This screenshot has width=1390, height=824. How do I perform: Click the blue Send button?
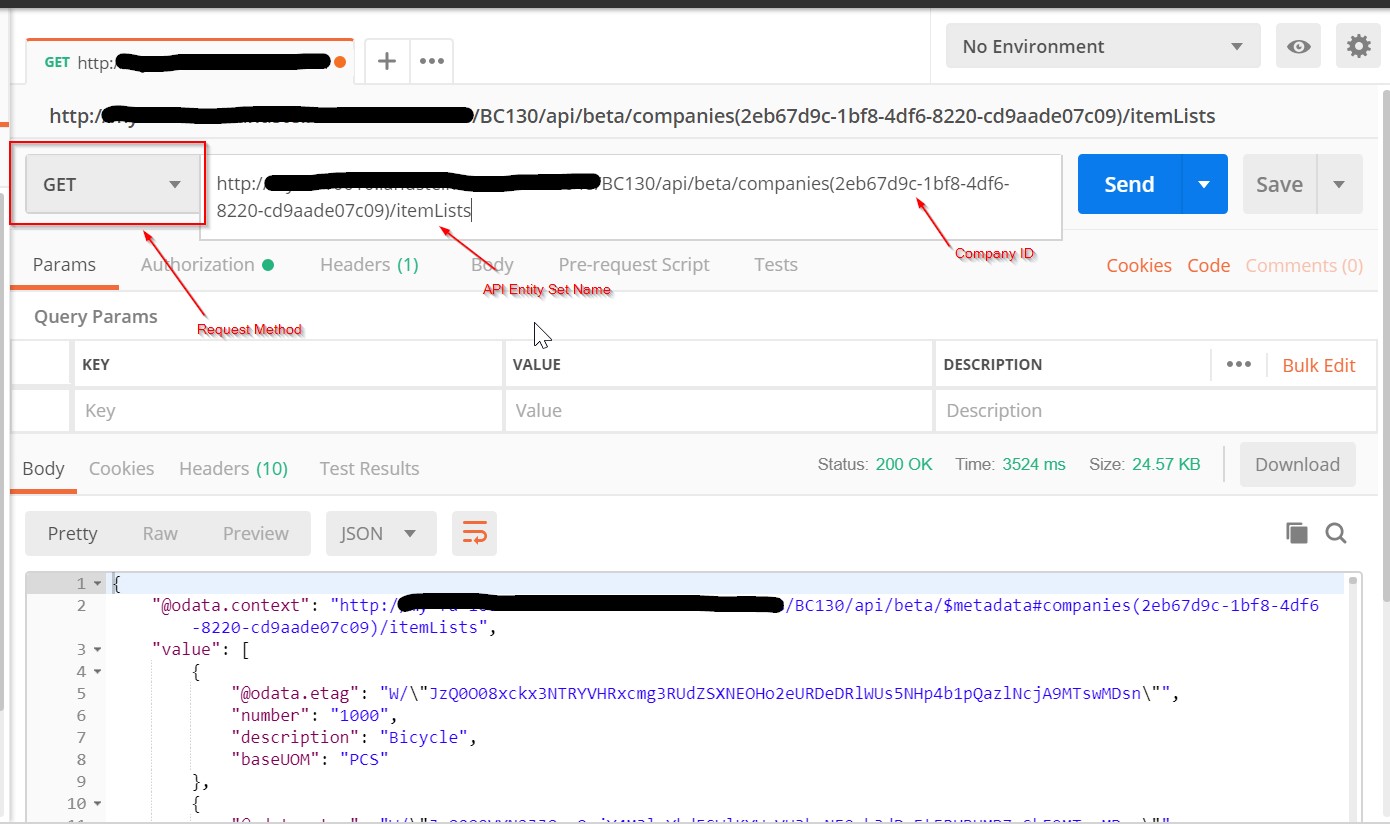(1129, 185)
